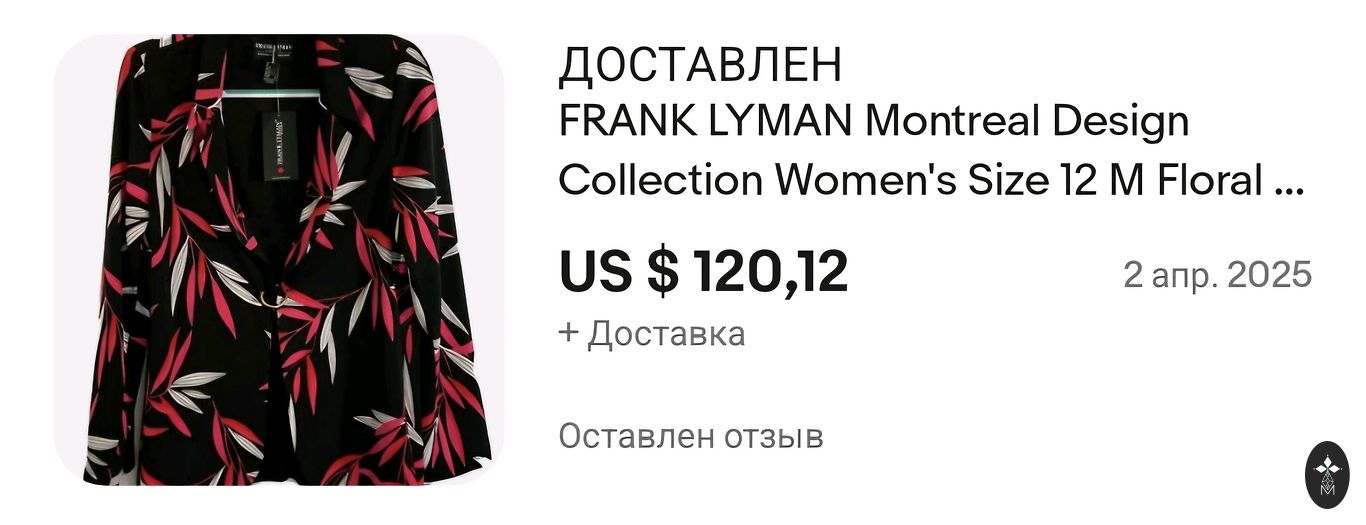Open the floral jacket product thumbnail

[279, 260]
